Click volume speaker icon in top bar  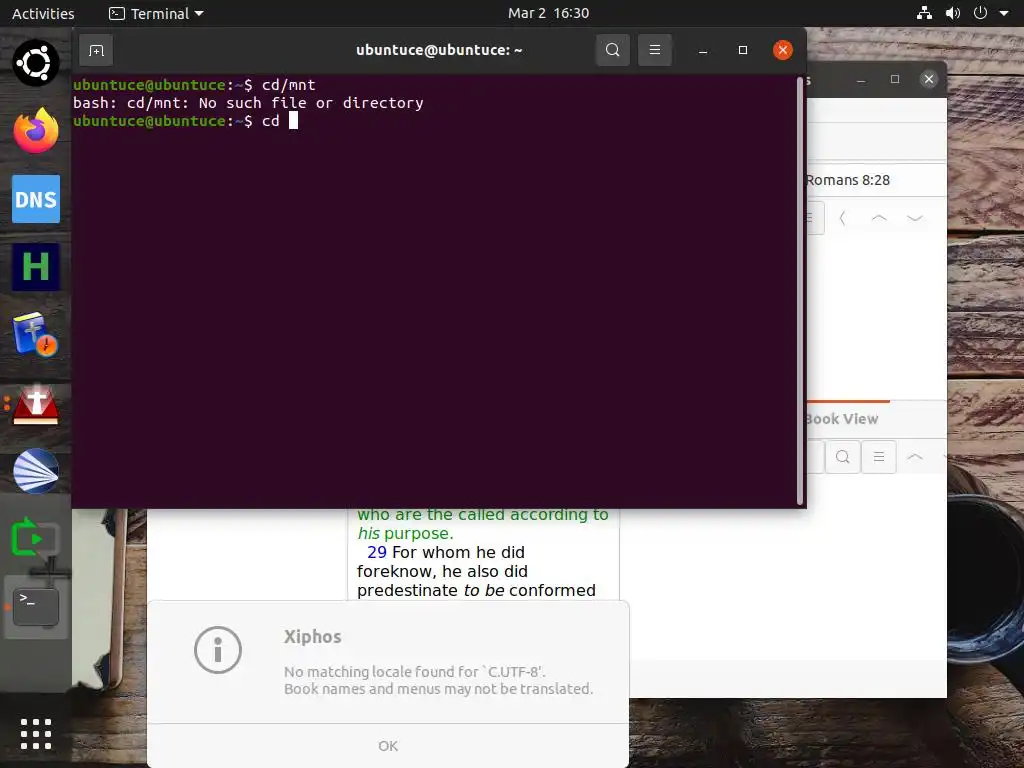coord(952,13)
